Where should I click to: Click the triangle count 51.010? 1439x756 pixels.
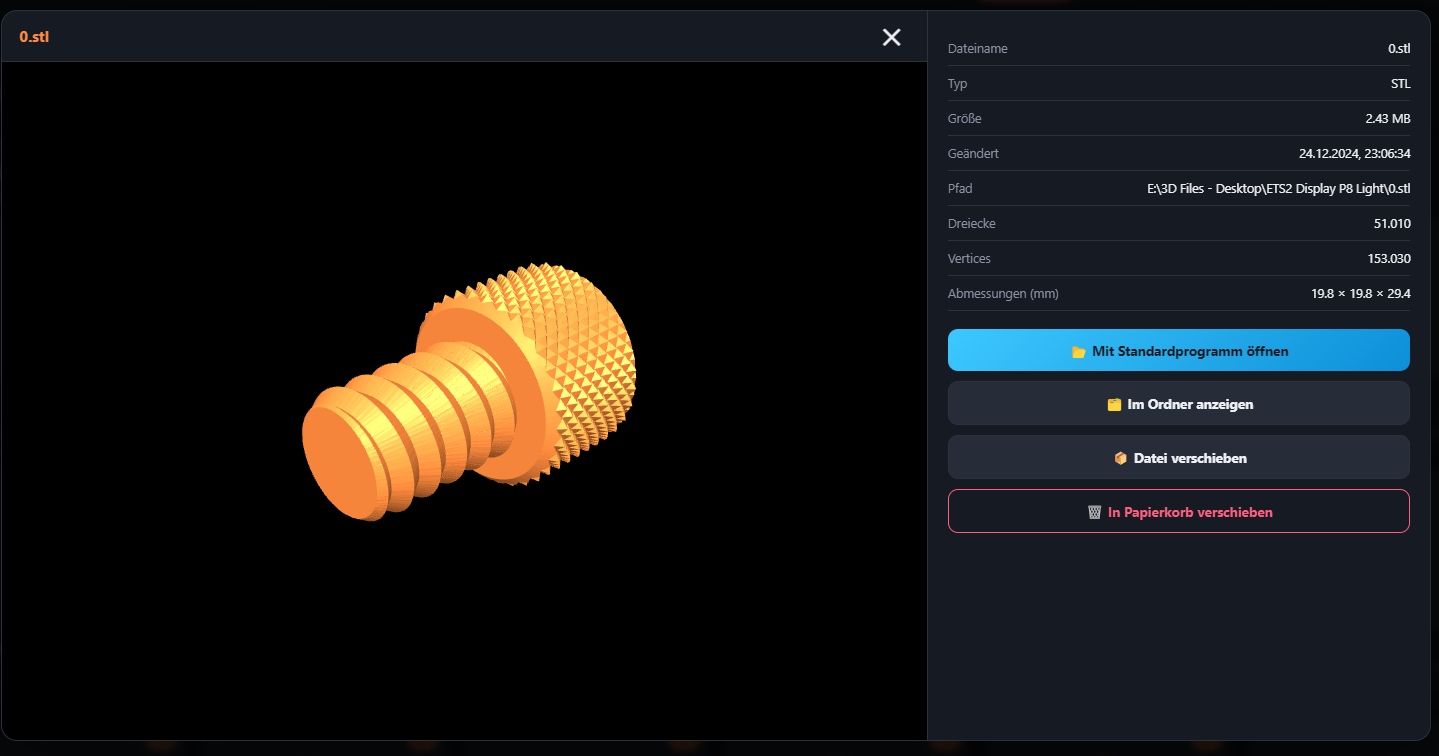coord(1392,224)
